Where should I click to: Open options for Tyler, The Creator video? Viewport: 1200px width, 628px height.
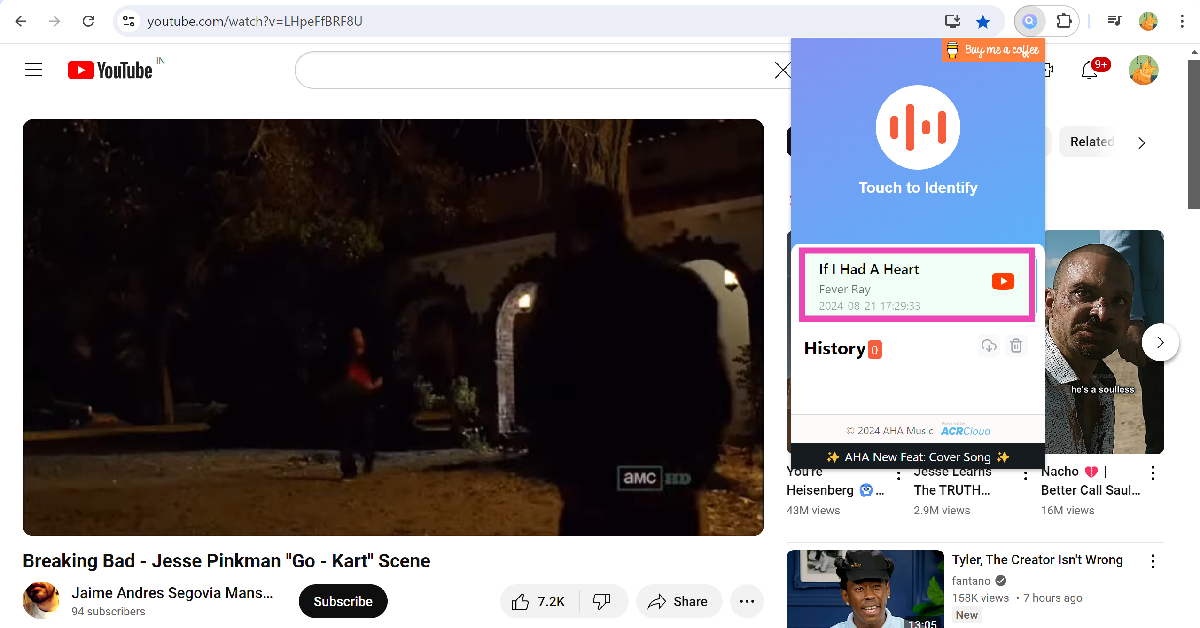[x=1152, y=561]
